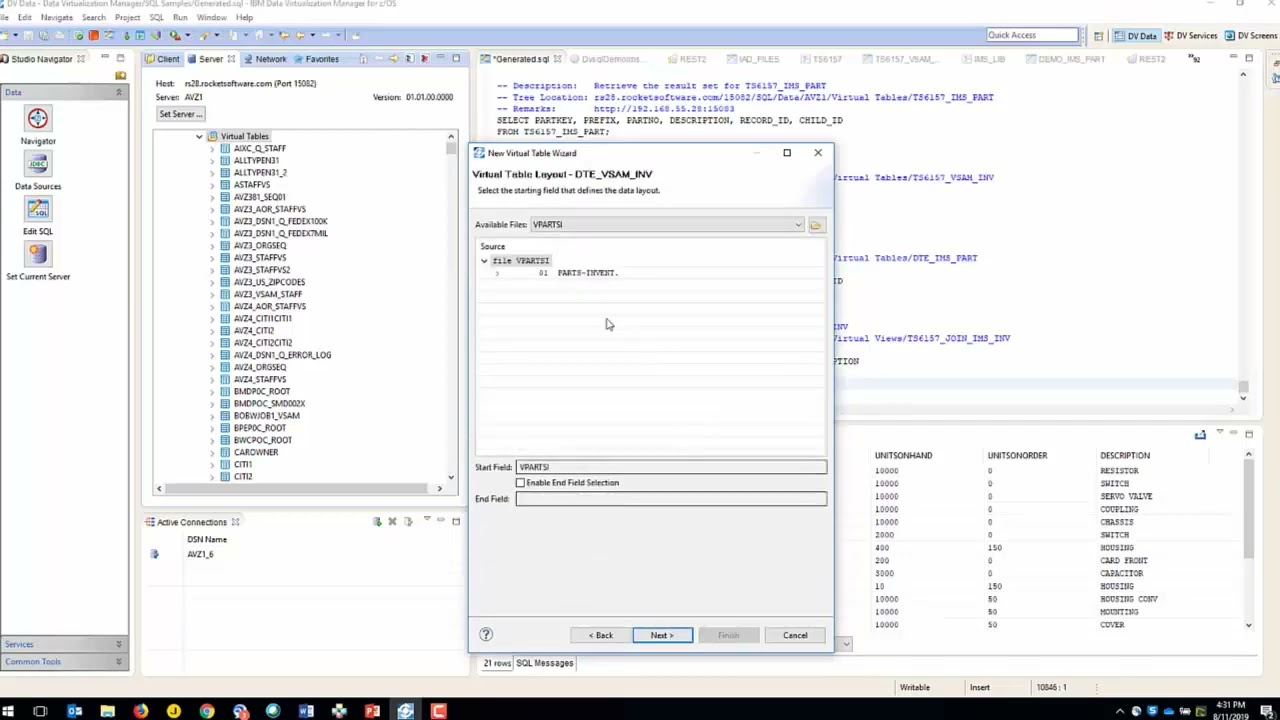Open Firefox from the taskbar
Viewport: 1280px width, 720px height.
coord(140,711)
